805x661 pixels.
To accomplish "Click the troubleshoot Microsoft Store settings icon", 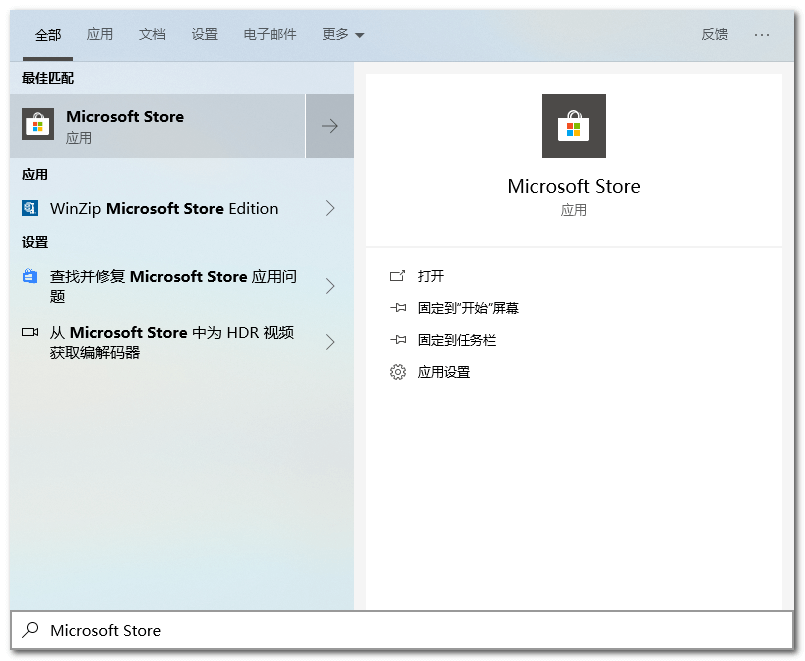I will click(x=30, y=277).
